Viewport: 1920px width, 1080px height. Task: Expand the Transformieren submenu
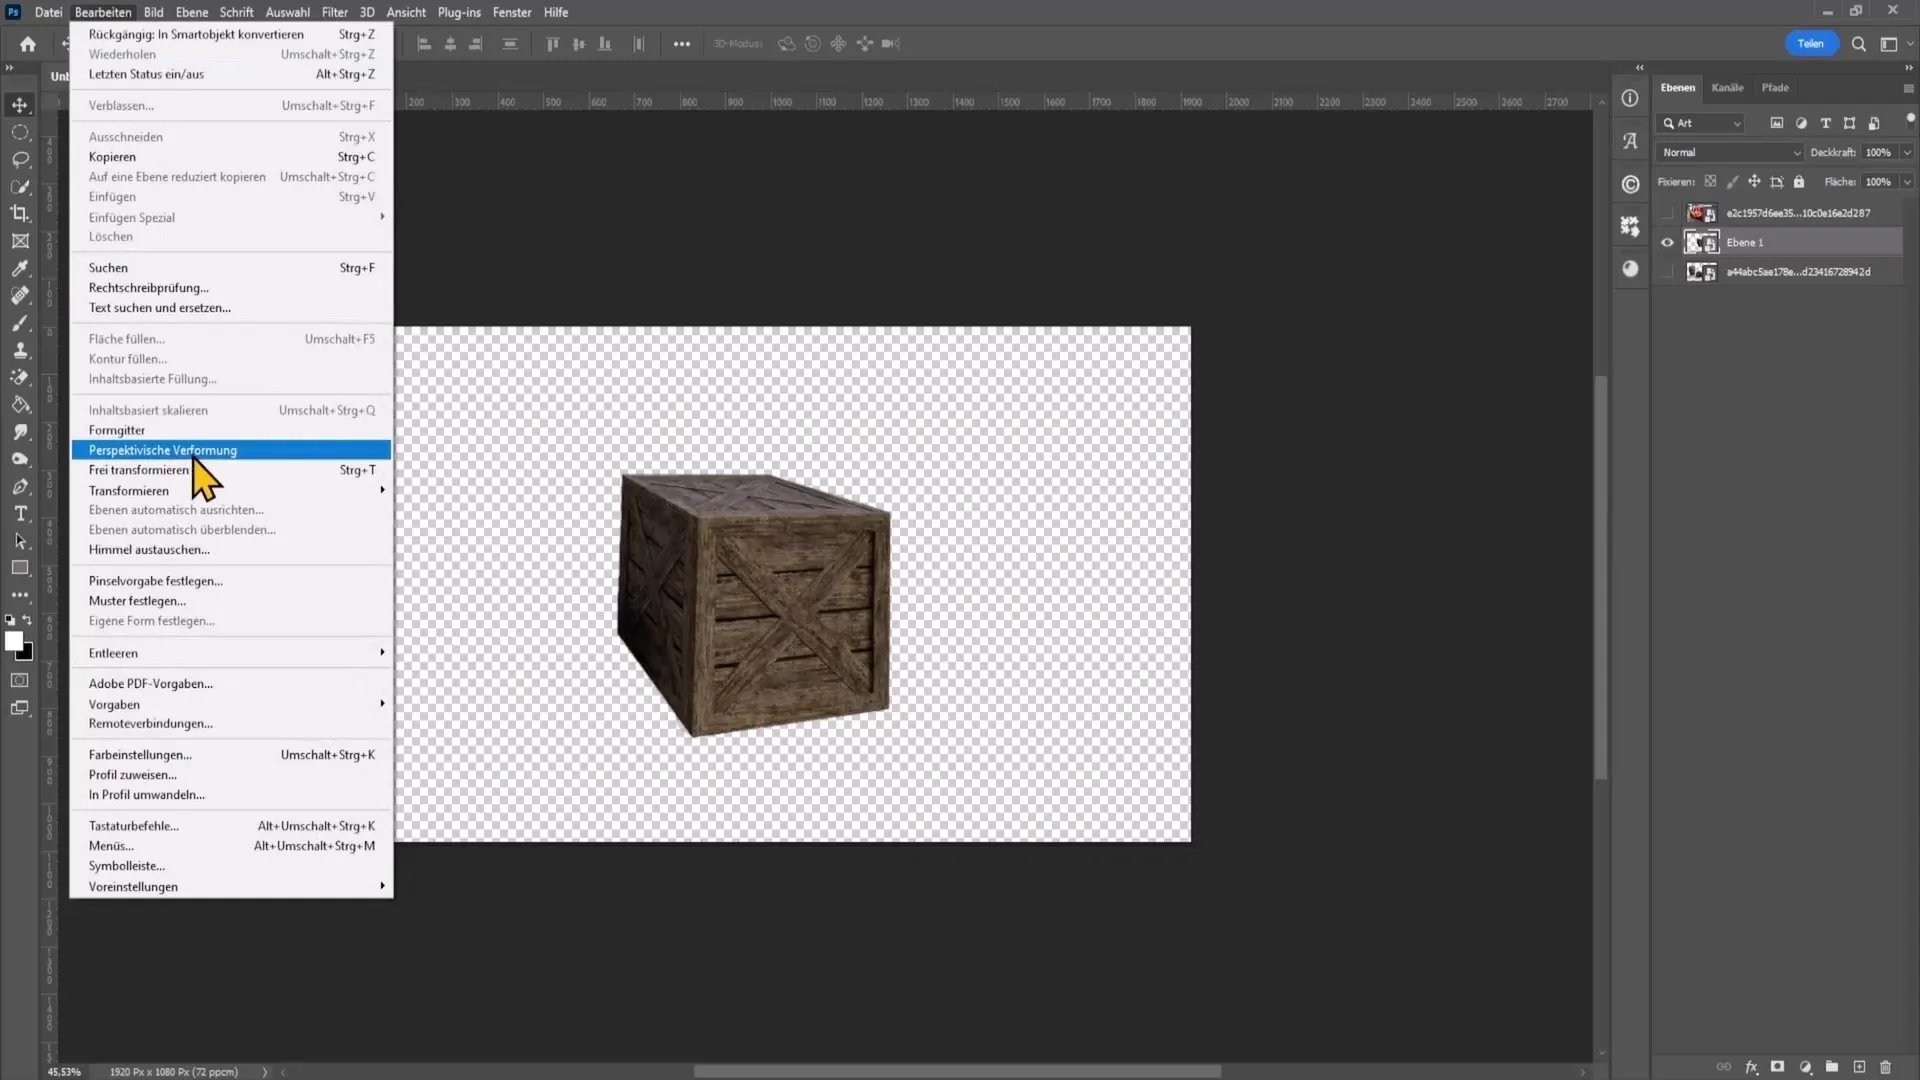tap(231, 490)
